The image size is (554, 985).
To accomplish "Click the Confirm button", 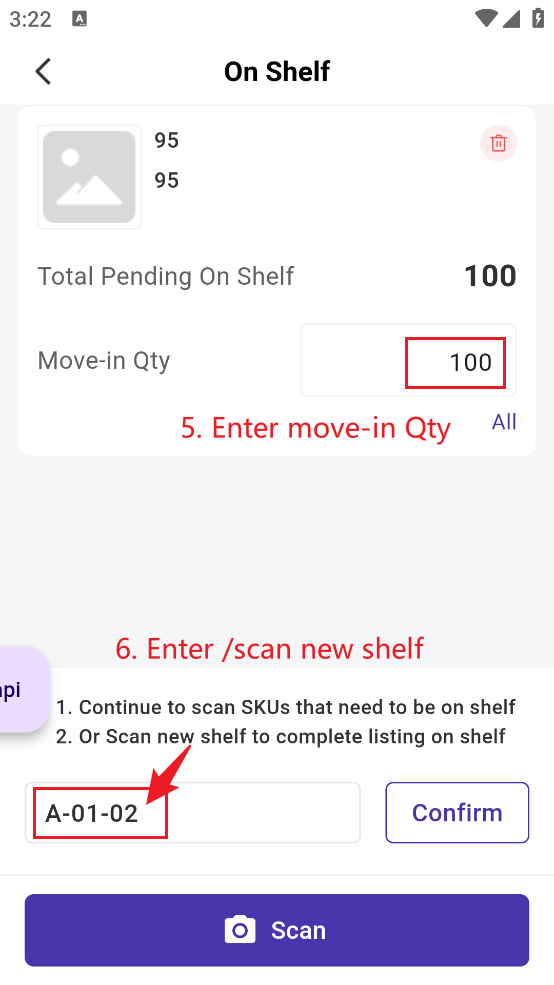I will (457, 812).
